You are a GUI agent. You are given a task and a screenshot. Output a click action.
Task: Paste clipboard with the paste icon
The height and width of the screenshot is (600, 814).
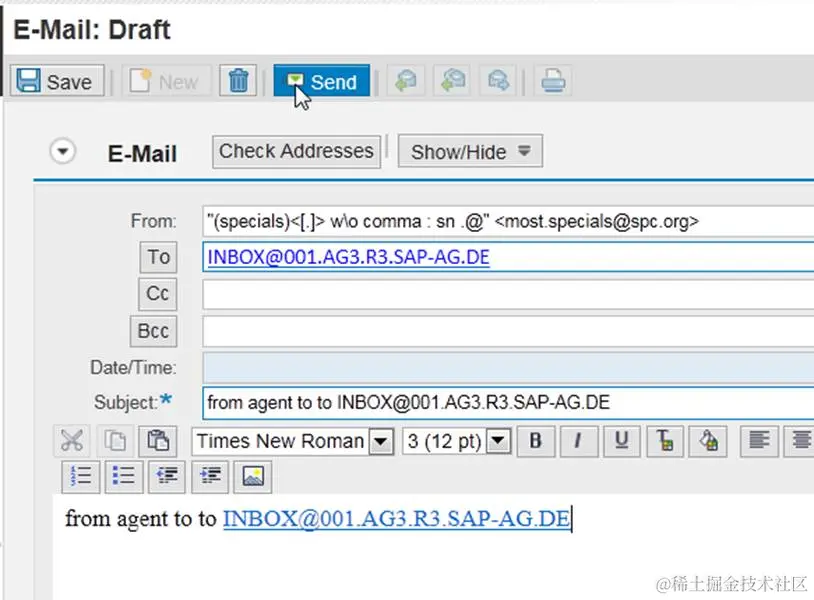point(158,441)
